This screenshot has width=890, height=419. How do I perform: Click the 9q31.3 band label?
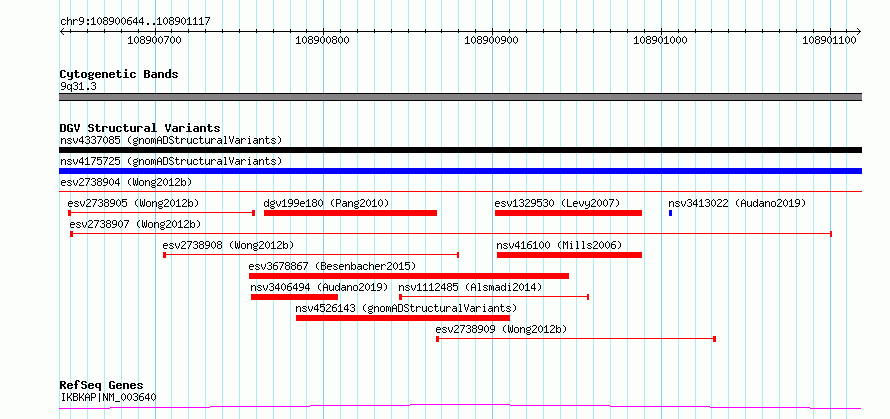pyautogui.click(x=78, y=86)
